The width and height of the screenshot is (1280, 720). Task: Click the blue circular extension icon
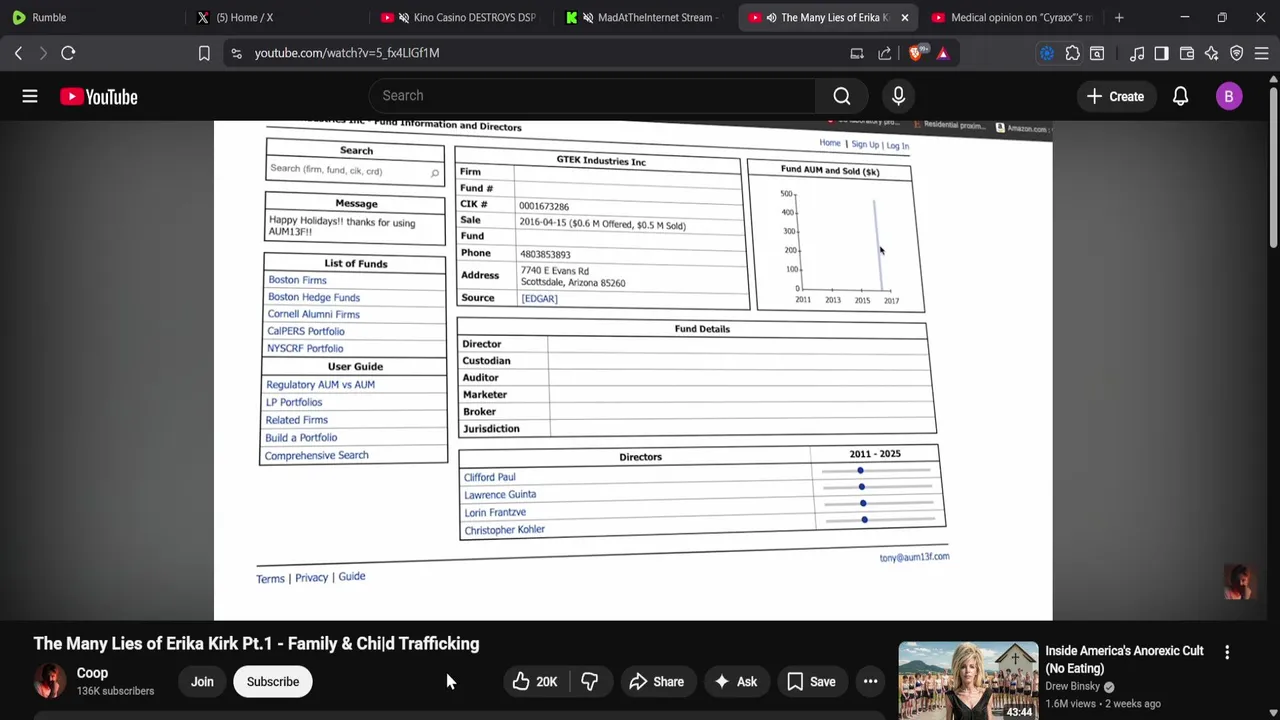[1047, 53]
